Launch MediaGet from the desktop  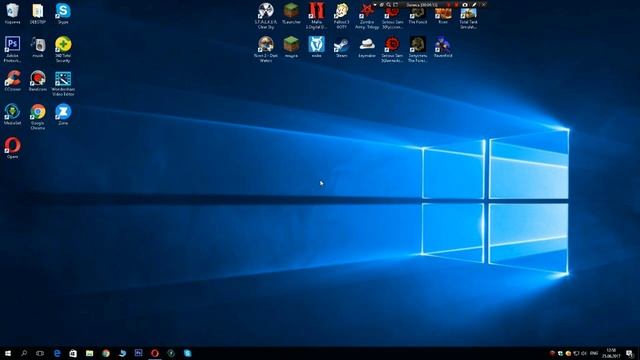[12, 114]
